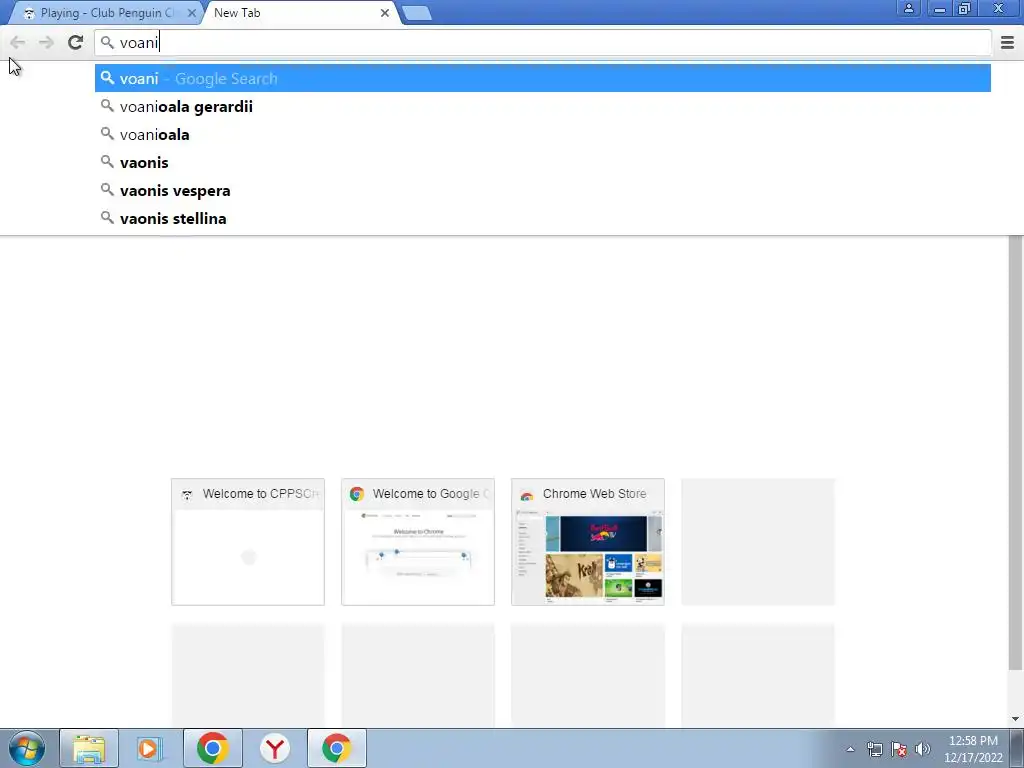Click the taskbar clock showing 12:58 PM
This screenshot has width=1024, height=768.
coord(973,749)
